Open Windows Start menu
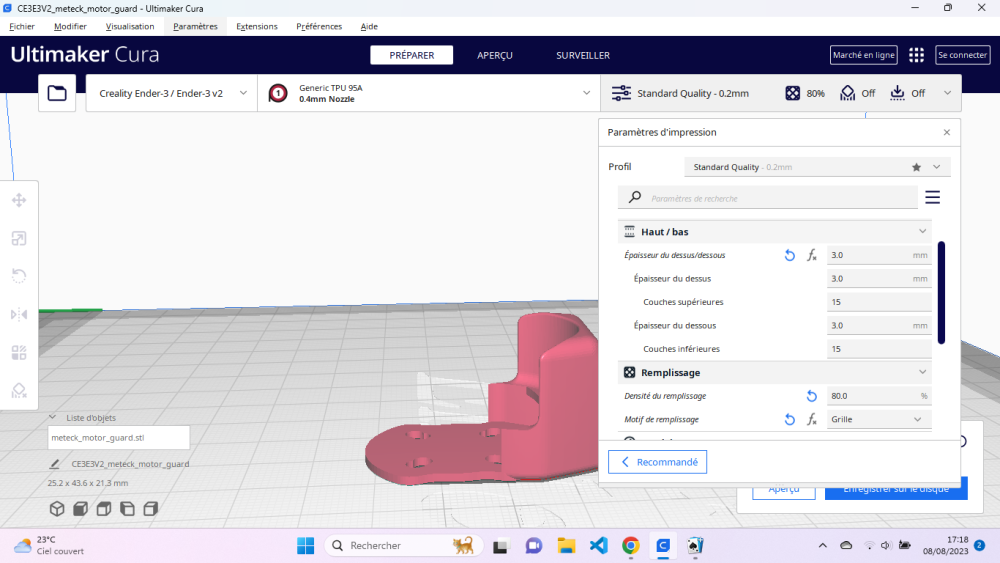The height and width of the screenshot is (563, 1000). coord(305,546)
